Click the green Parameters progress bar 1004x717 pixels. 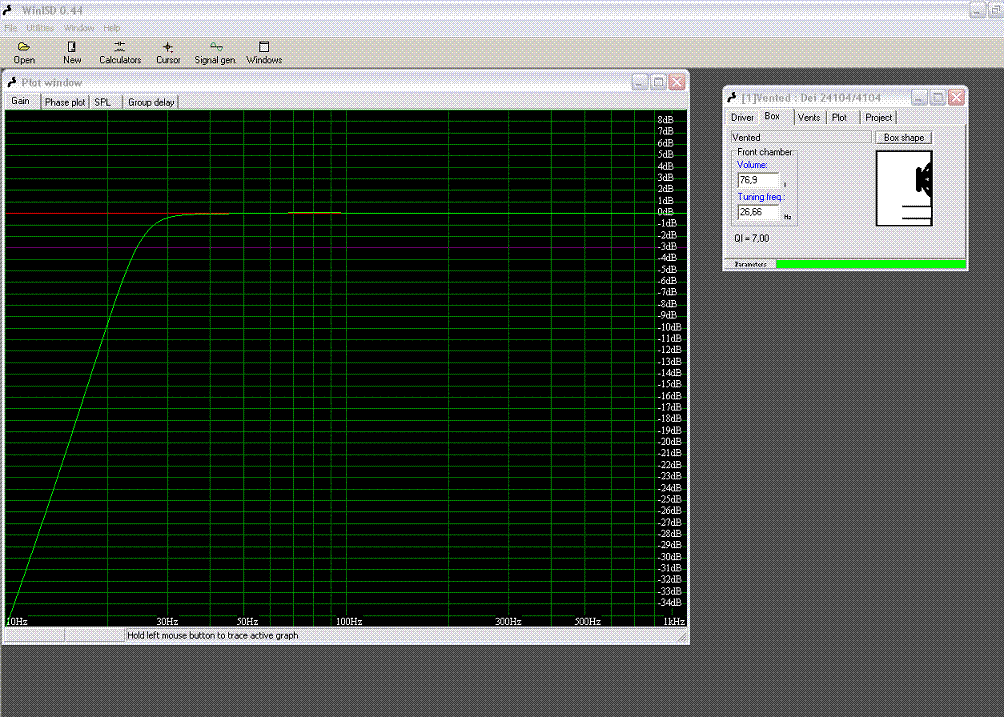870,264
